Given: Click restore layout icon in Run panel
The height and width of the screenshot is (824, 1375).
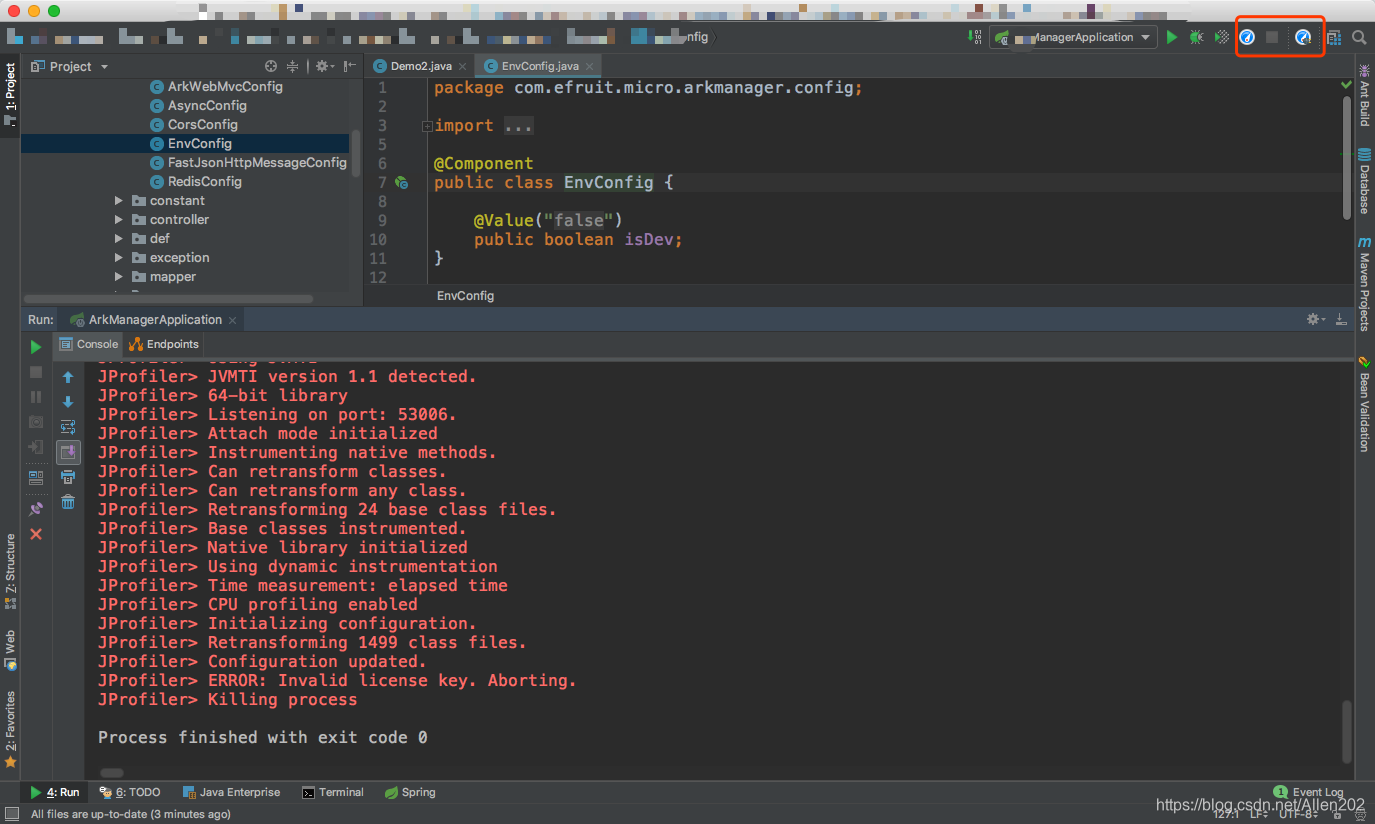Looking at the screenshot, I should point(36,478).
